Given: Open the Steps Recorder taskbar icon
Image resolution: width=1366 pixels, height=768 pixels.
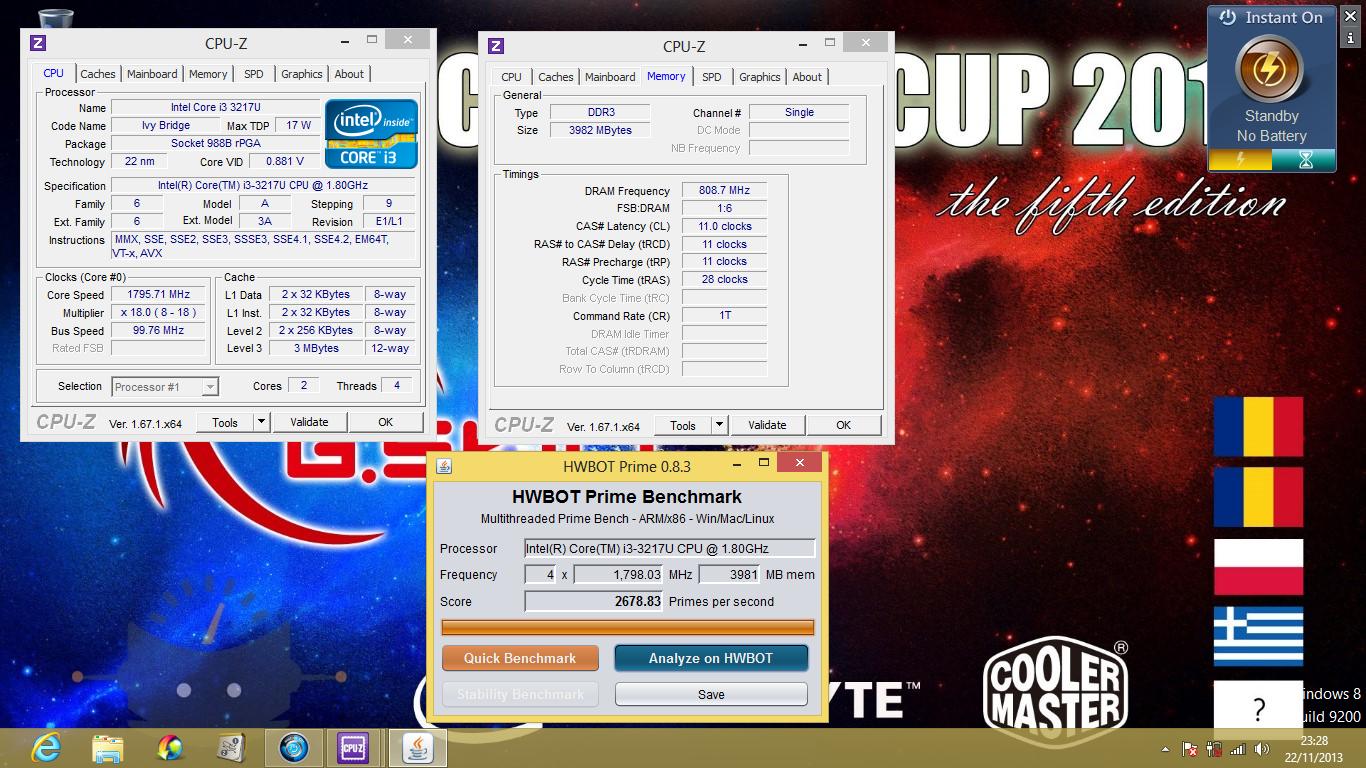Looking at the screenshot, I should (231, 747).
